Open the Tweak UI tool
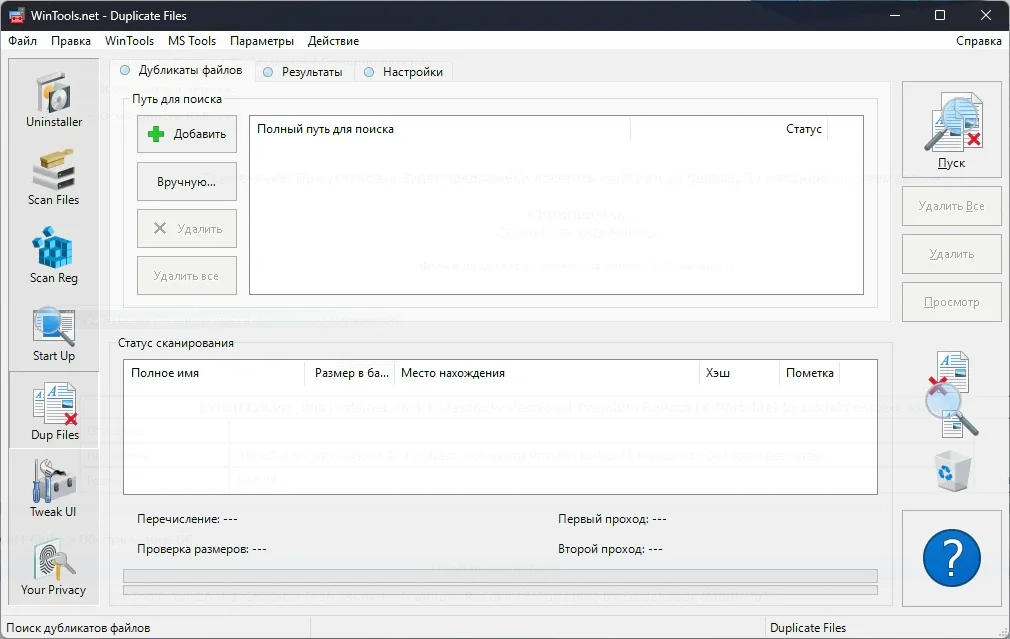The image size is (1010, 639). (x=54, y=490)
